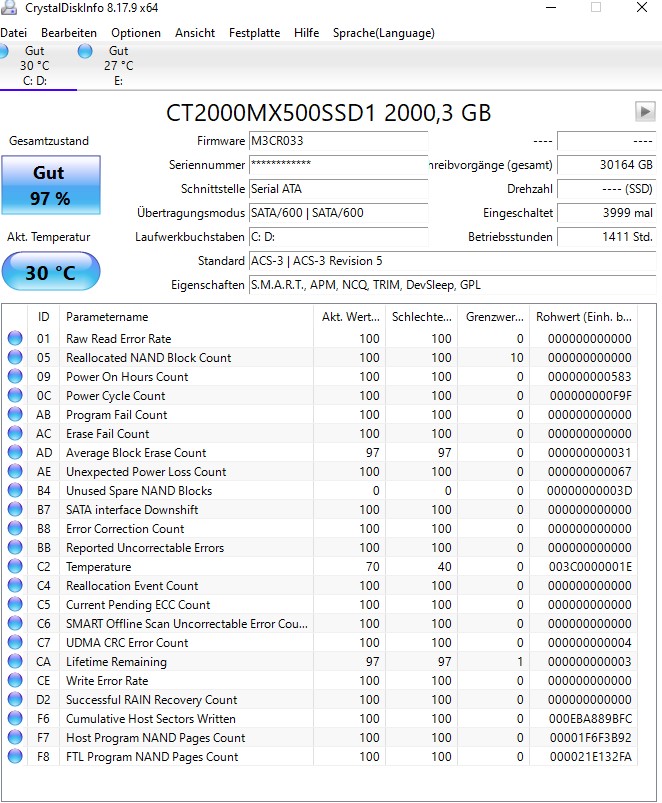This screenshot has height=803, width=662.
Task: Click status icon for Reallocation Event Count
Action: 15,585
